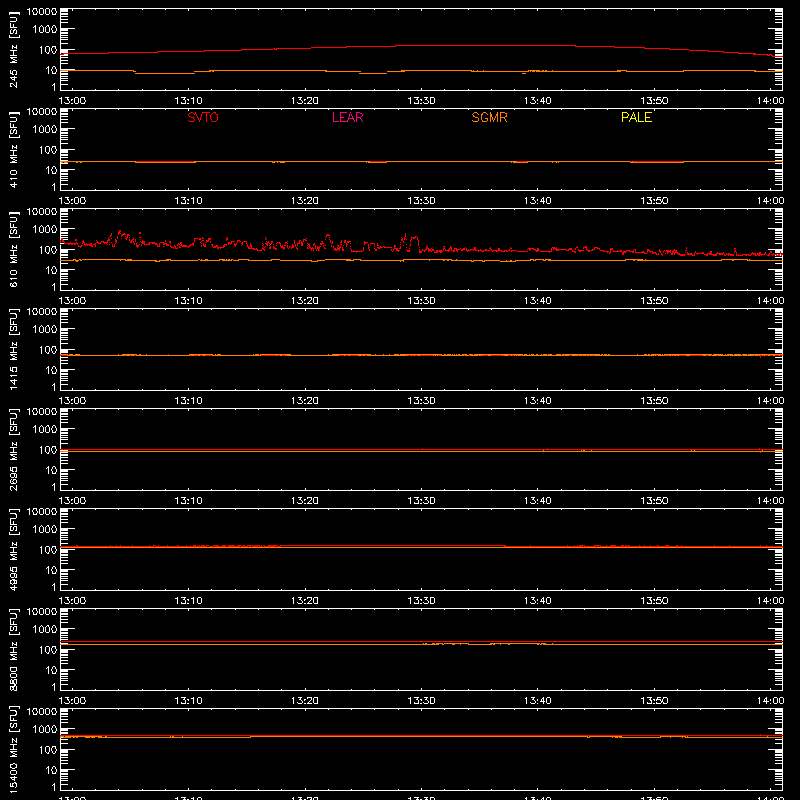The height and width of the screenshot is (800, 800).
Task: Select the 15400 MHz [SFU] axis label
Action: pos(14,749)
